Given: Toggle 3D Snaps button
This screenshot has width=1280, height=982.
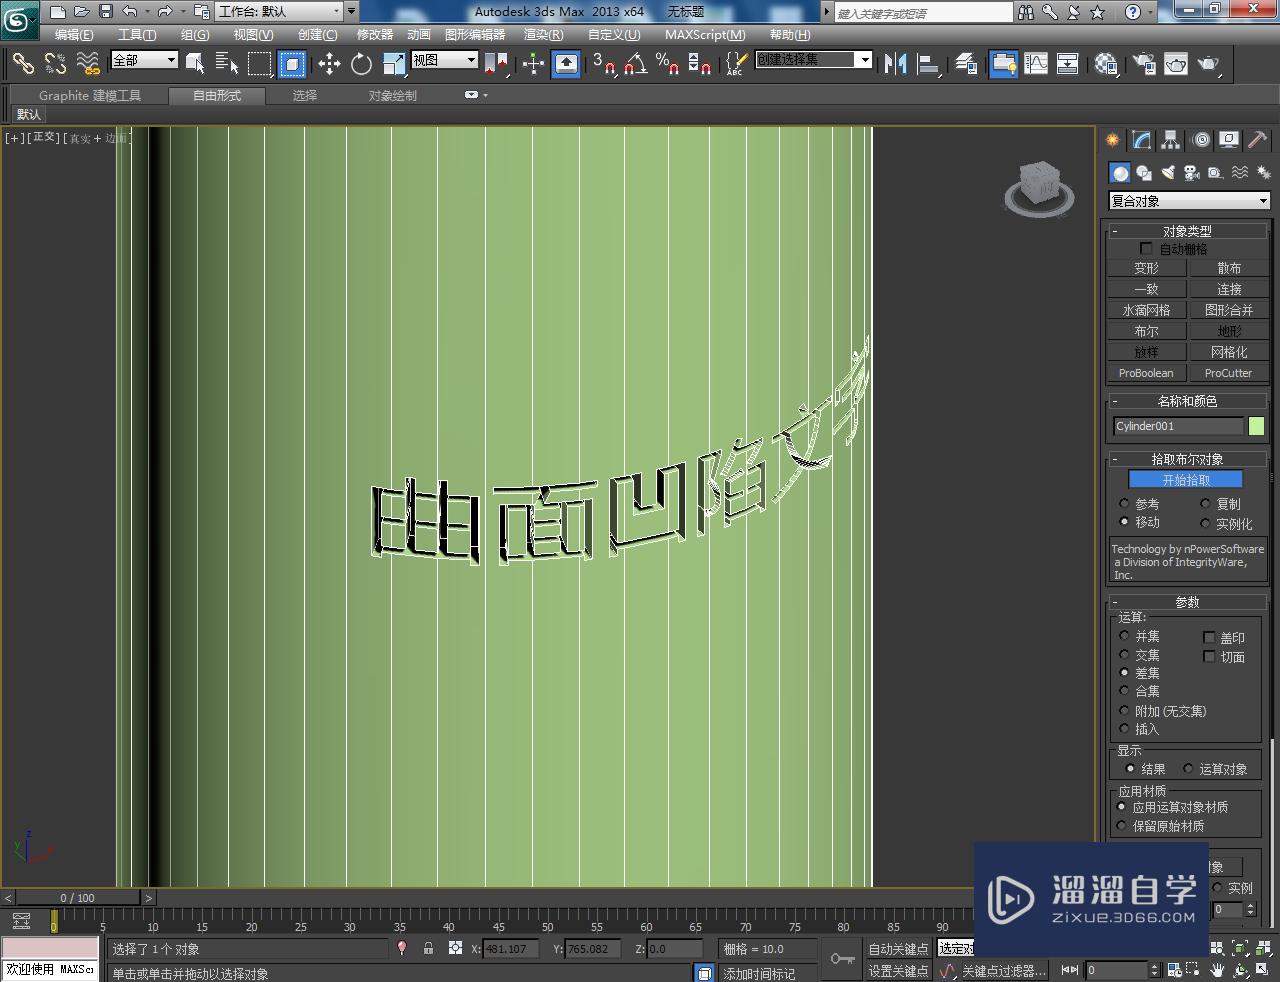Looking at the screenshot, I should 603,64.
